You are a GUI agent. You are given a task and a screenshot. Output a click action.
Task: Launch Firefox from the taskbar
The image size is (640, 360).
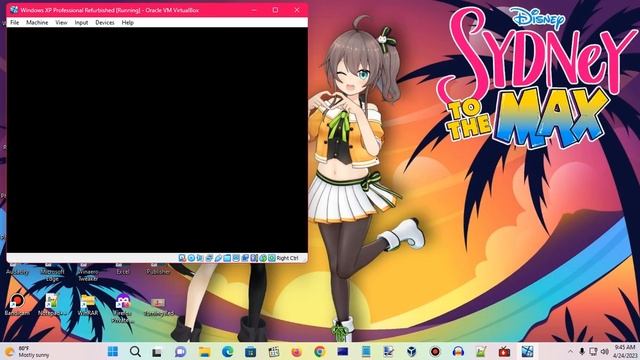pos(297,351)
